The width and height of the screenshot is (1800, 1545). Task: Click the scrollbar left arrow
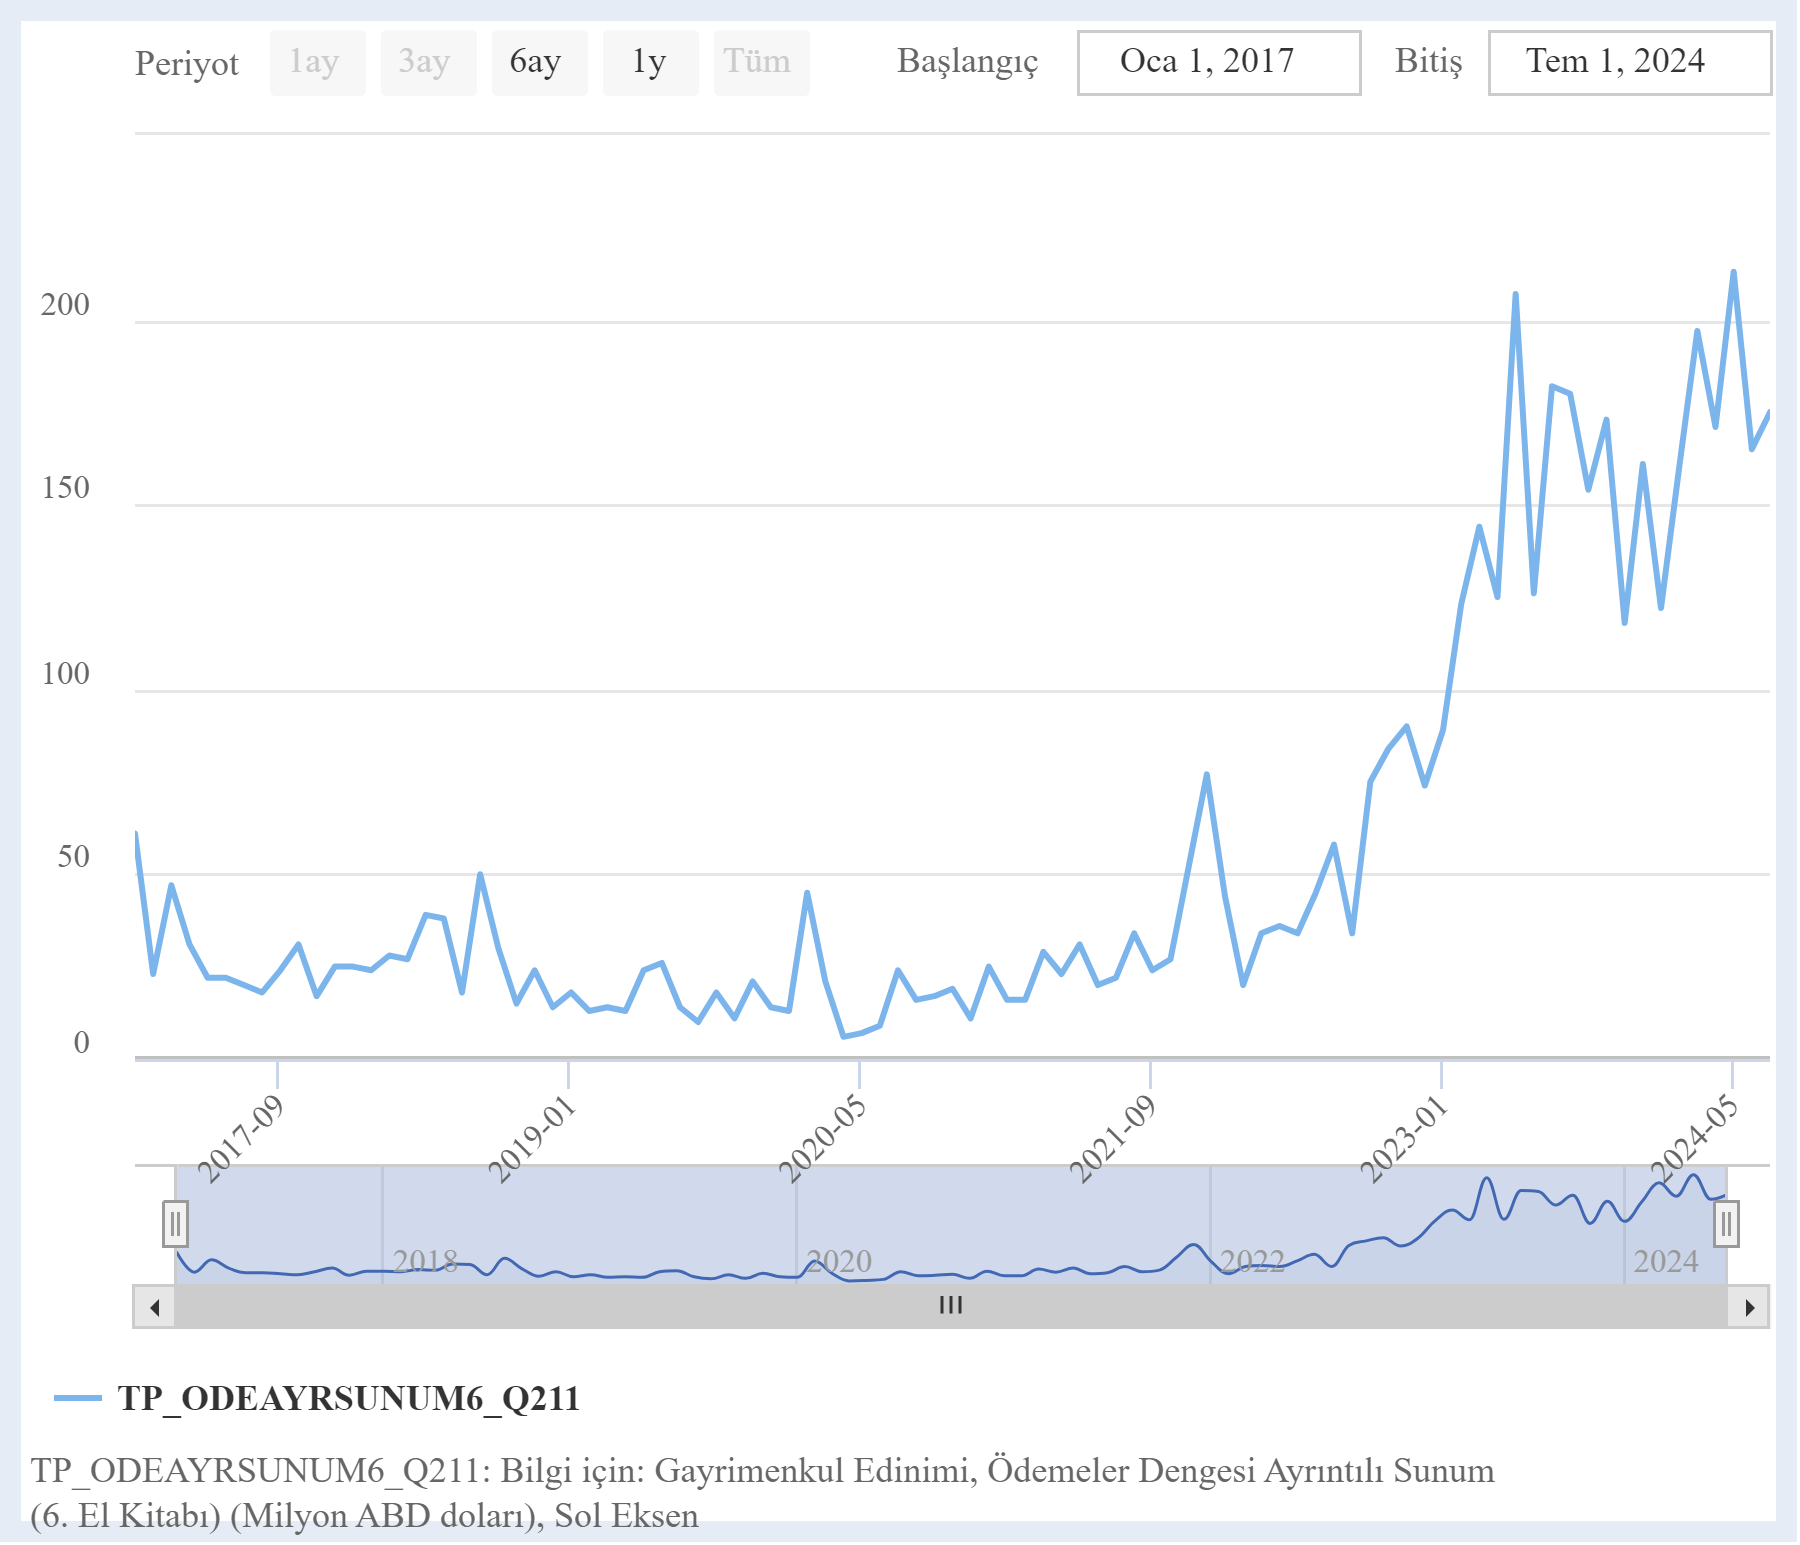pyautogui.click(x=154, y=1307)
